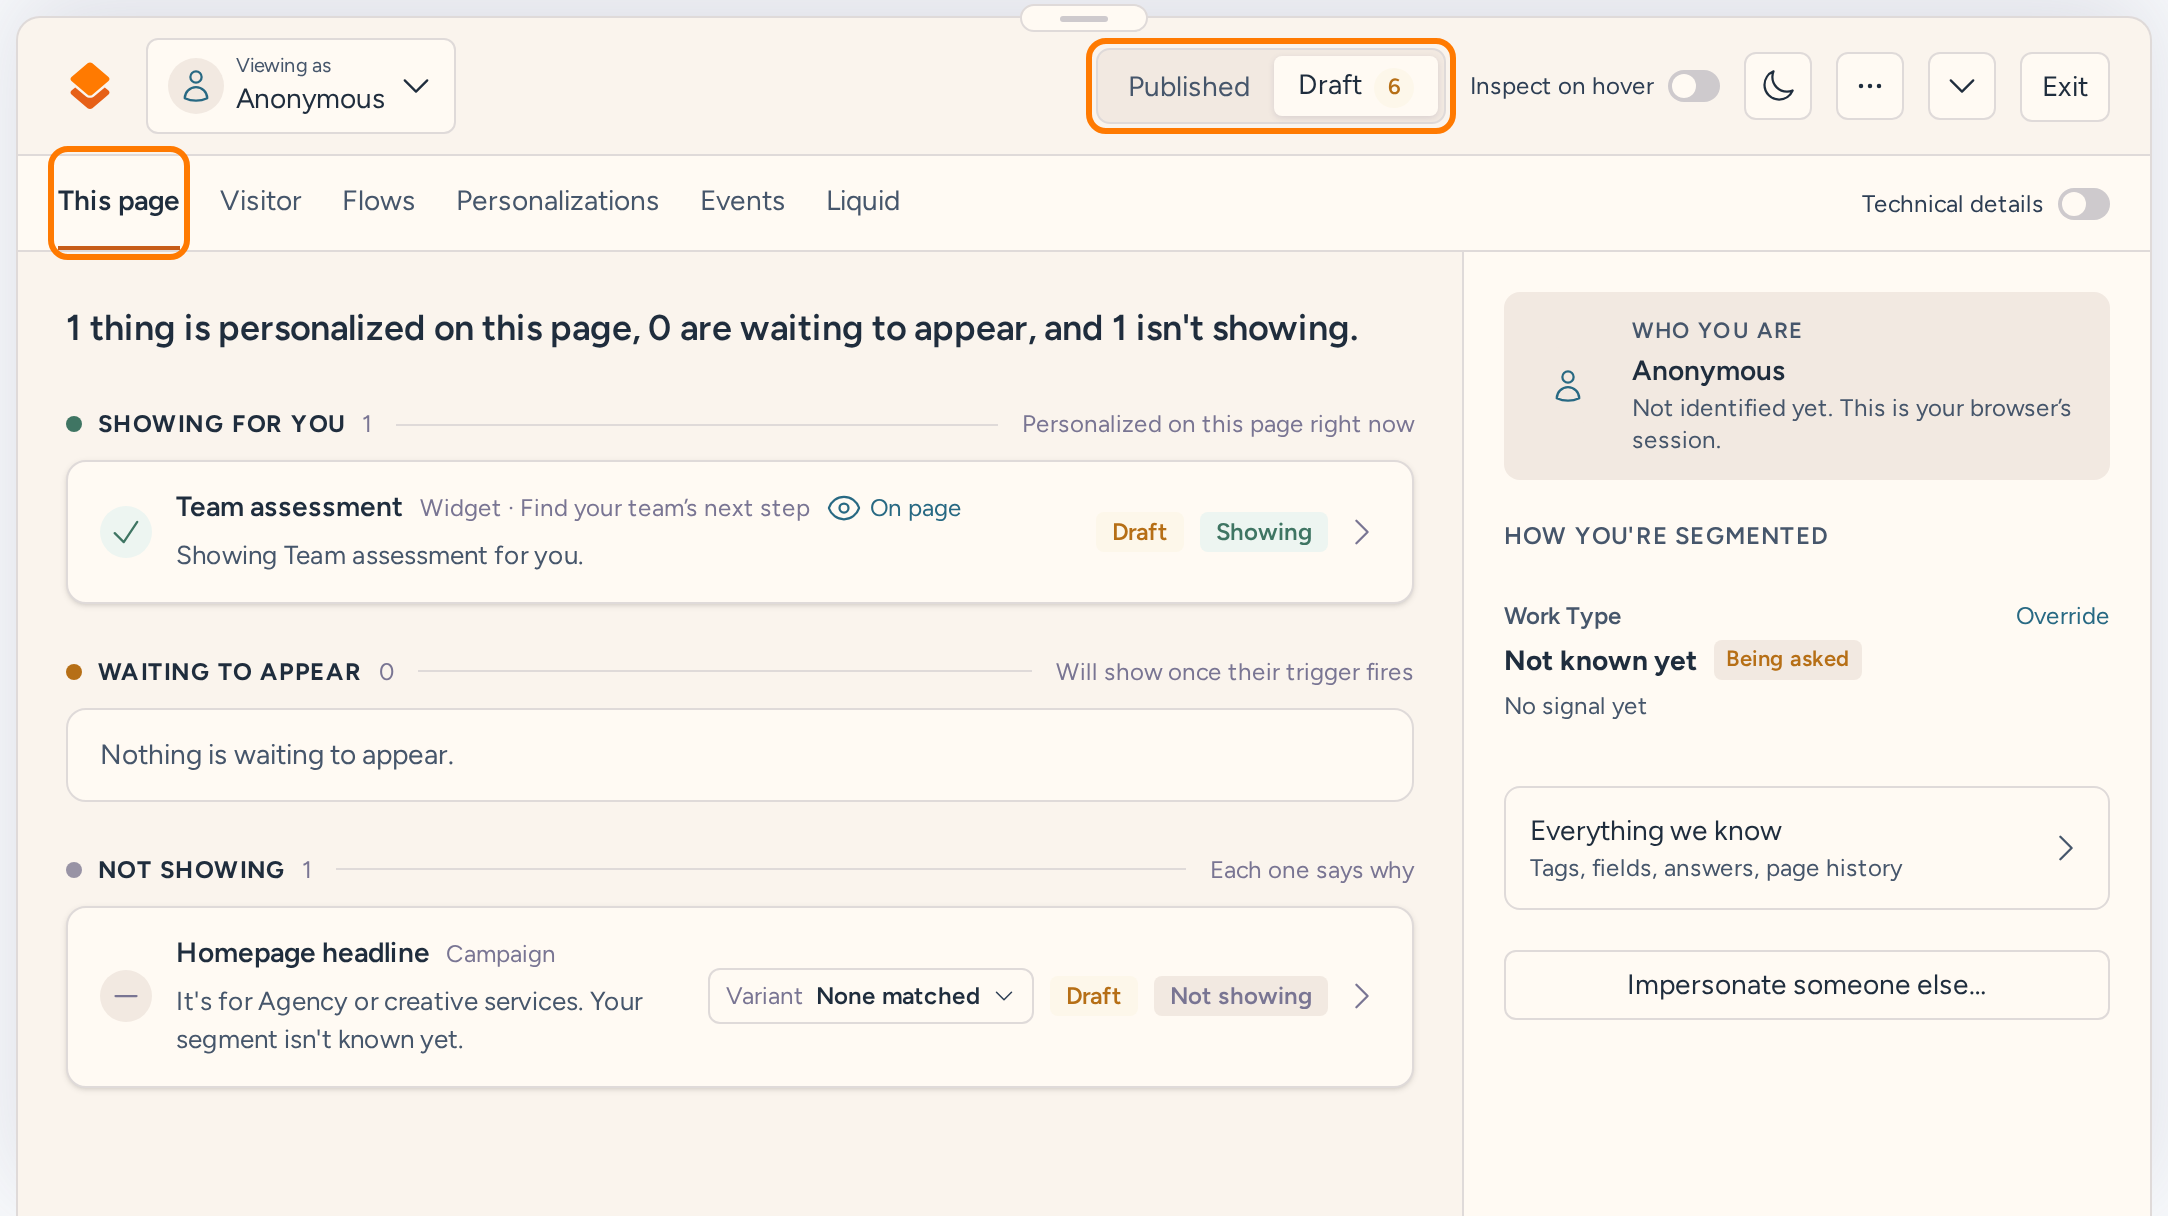The width and height of the screenshot is (2168, 1216).
Task: Enable the Inspect on hover switch
Action: click(1694, 86)
